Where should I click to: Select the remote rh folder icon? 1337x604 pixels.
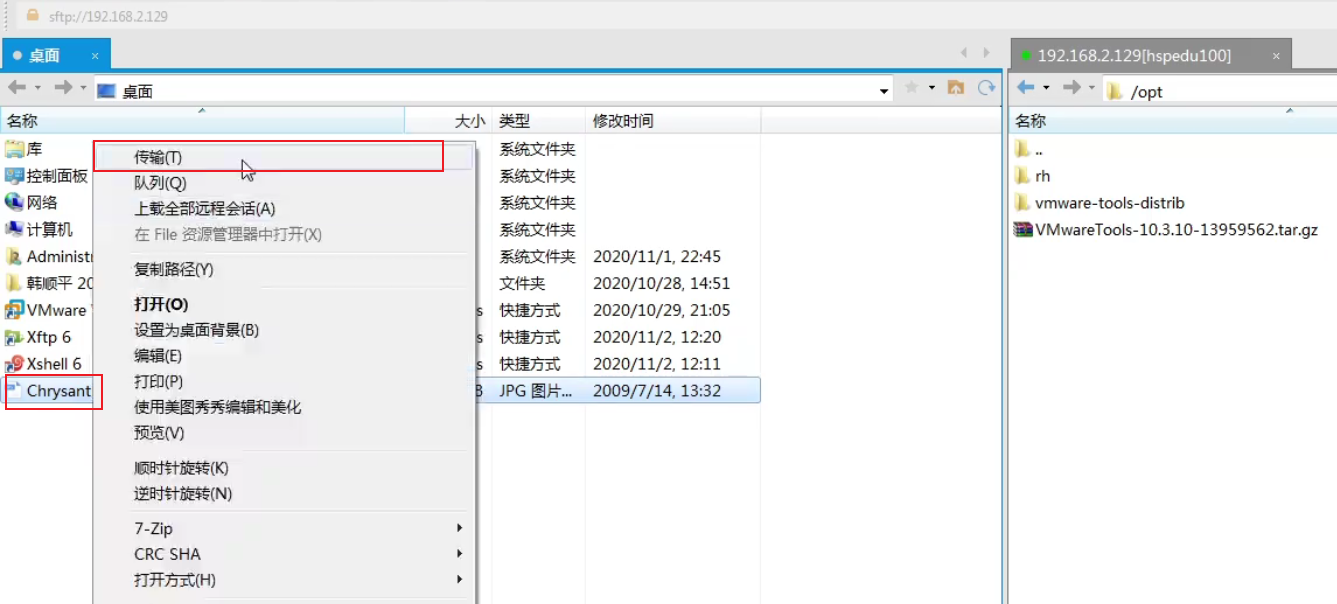click(1021, 176)
